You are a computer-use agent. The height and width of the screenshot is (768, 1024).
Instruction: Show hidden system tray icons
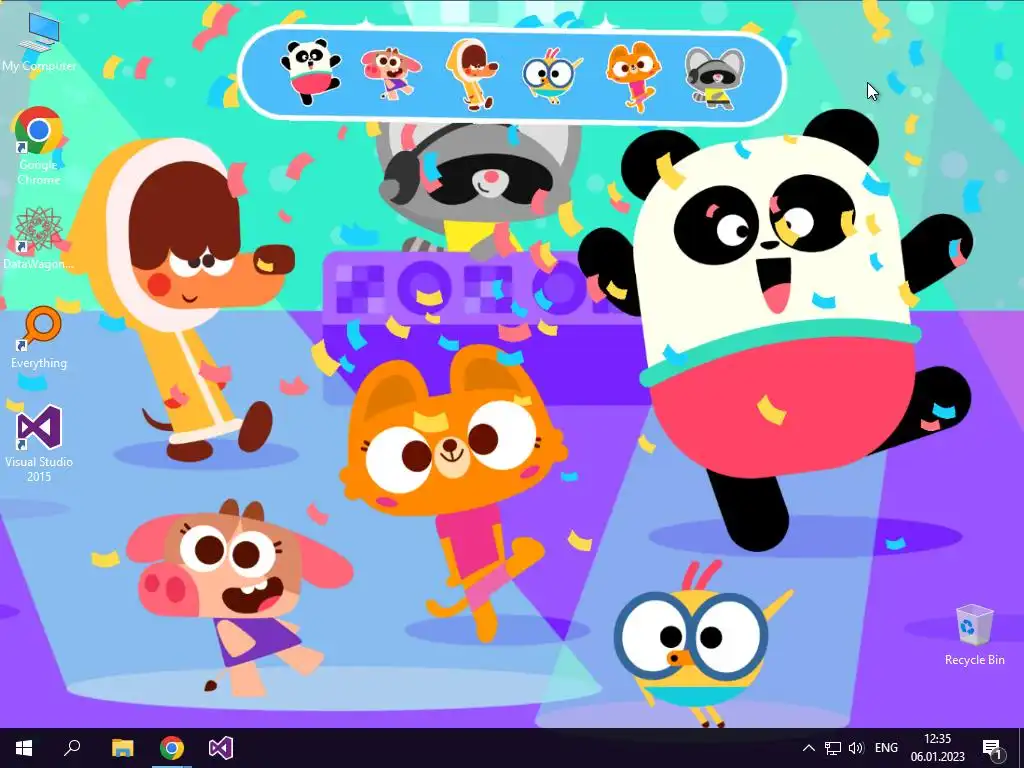808,748
